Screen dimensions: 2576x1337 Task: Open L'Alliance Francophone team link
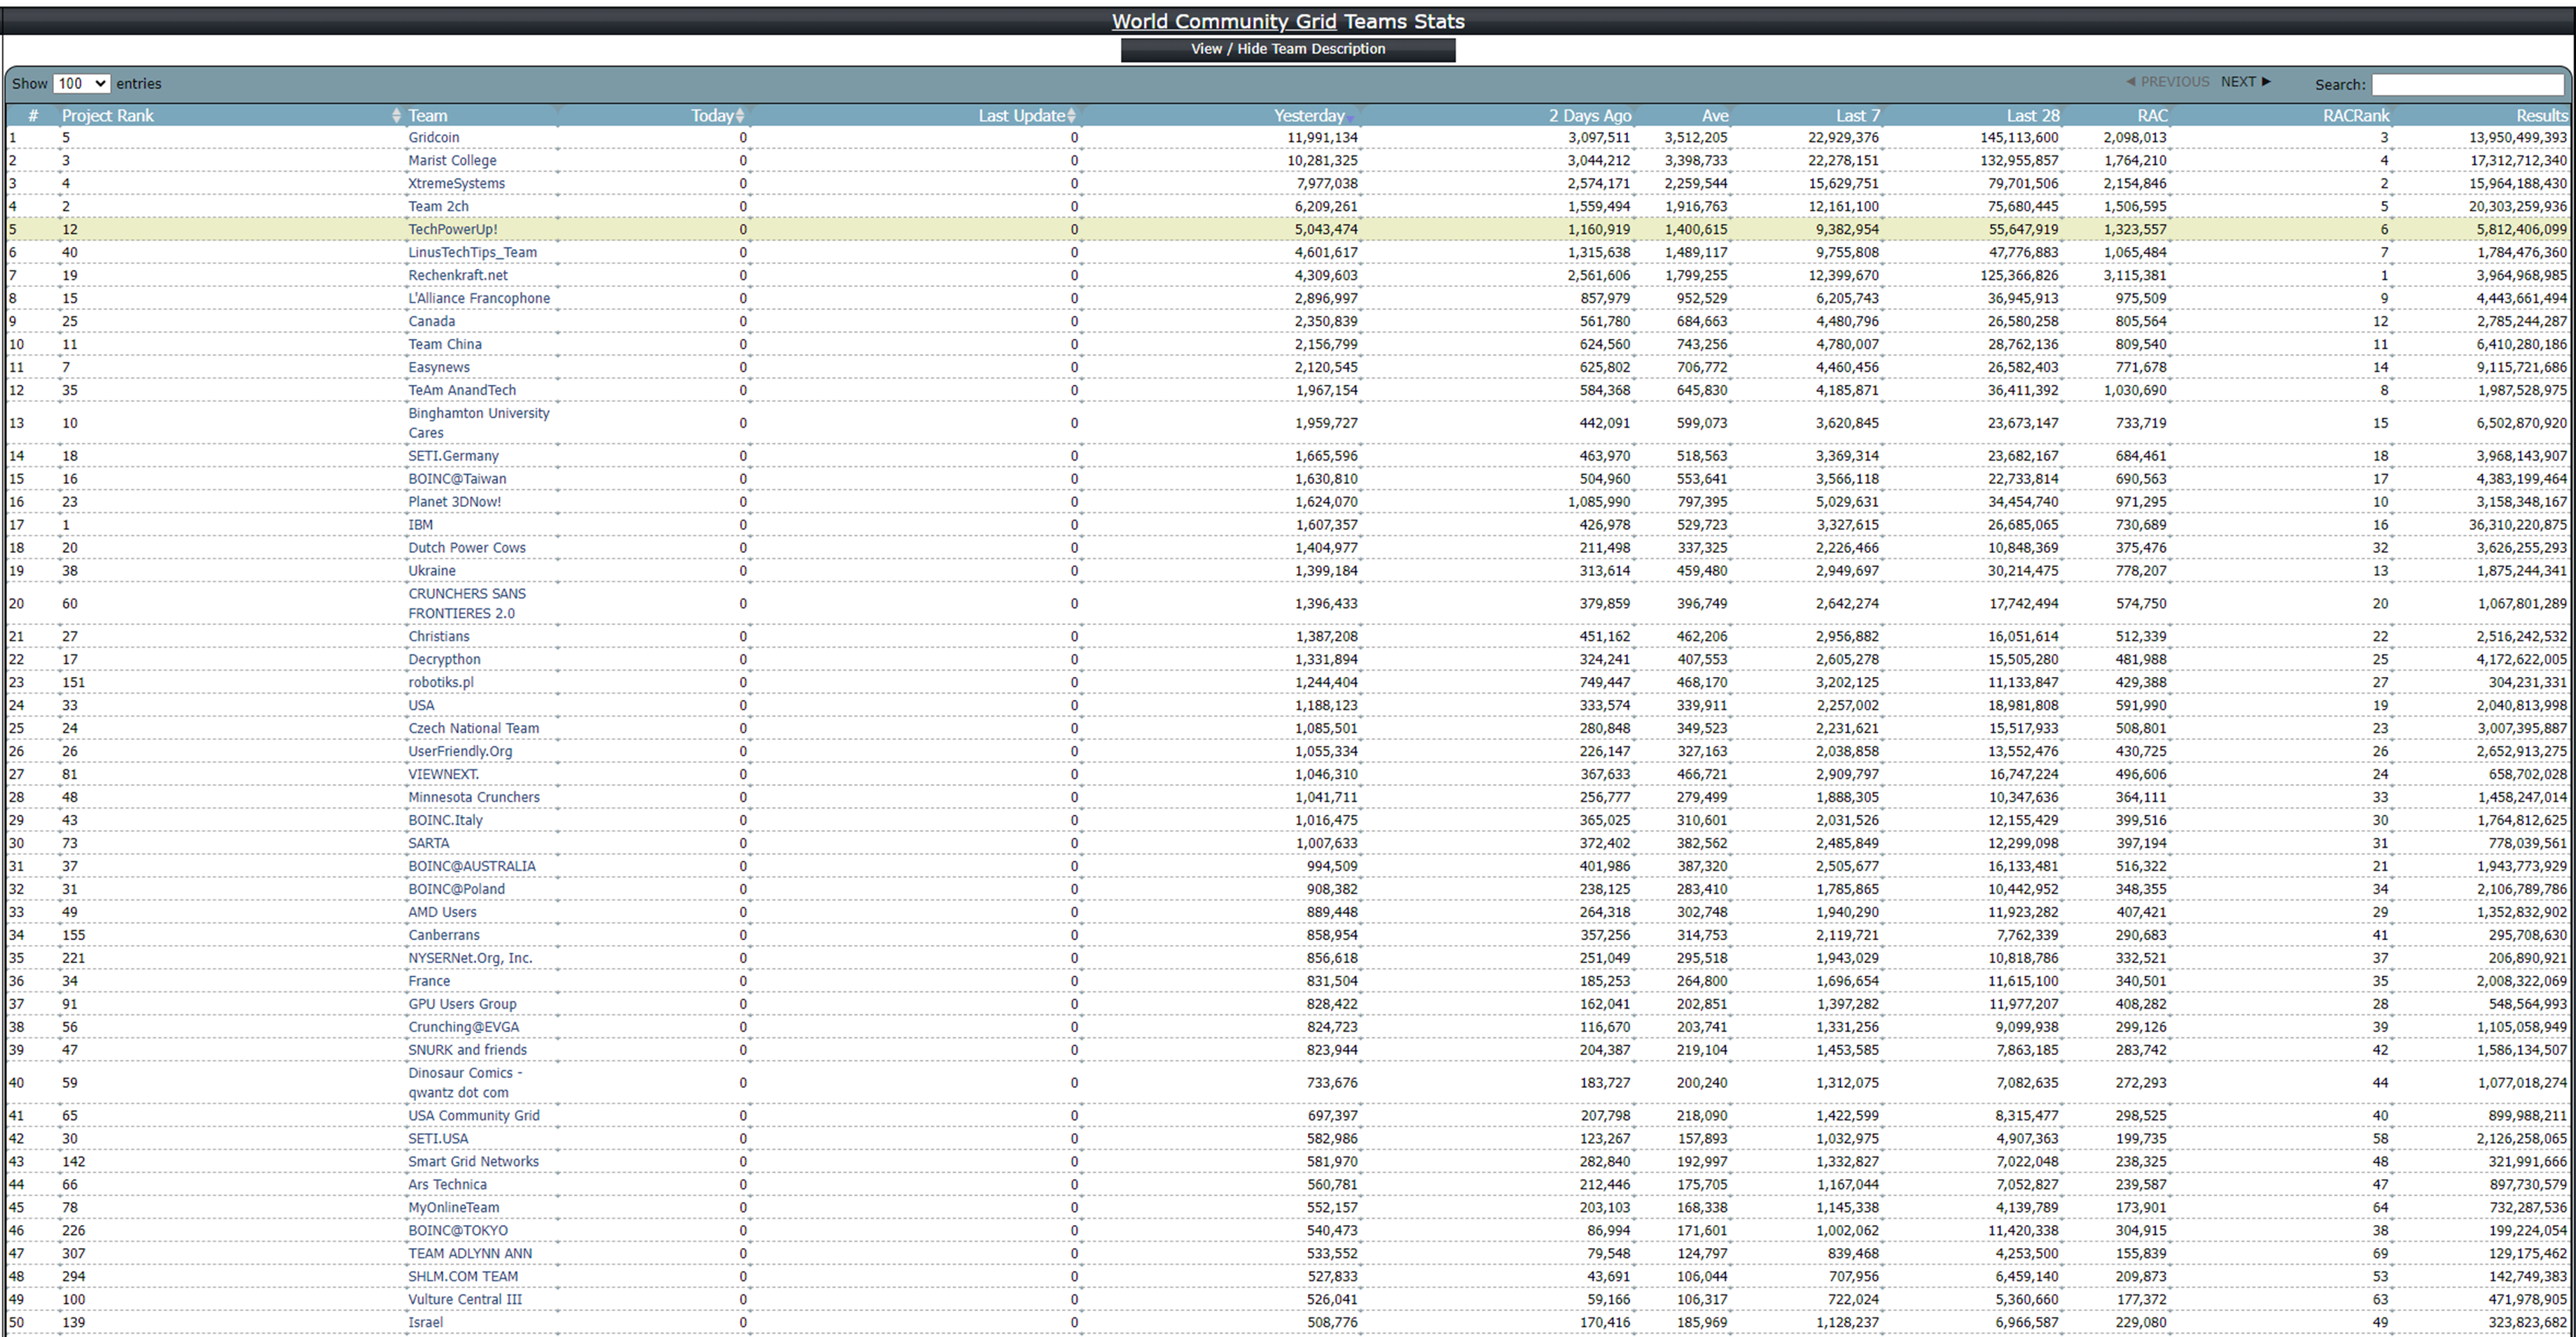[x=479, y=299]
